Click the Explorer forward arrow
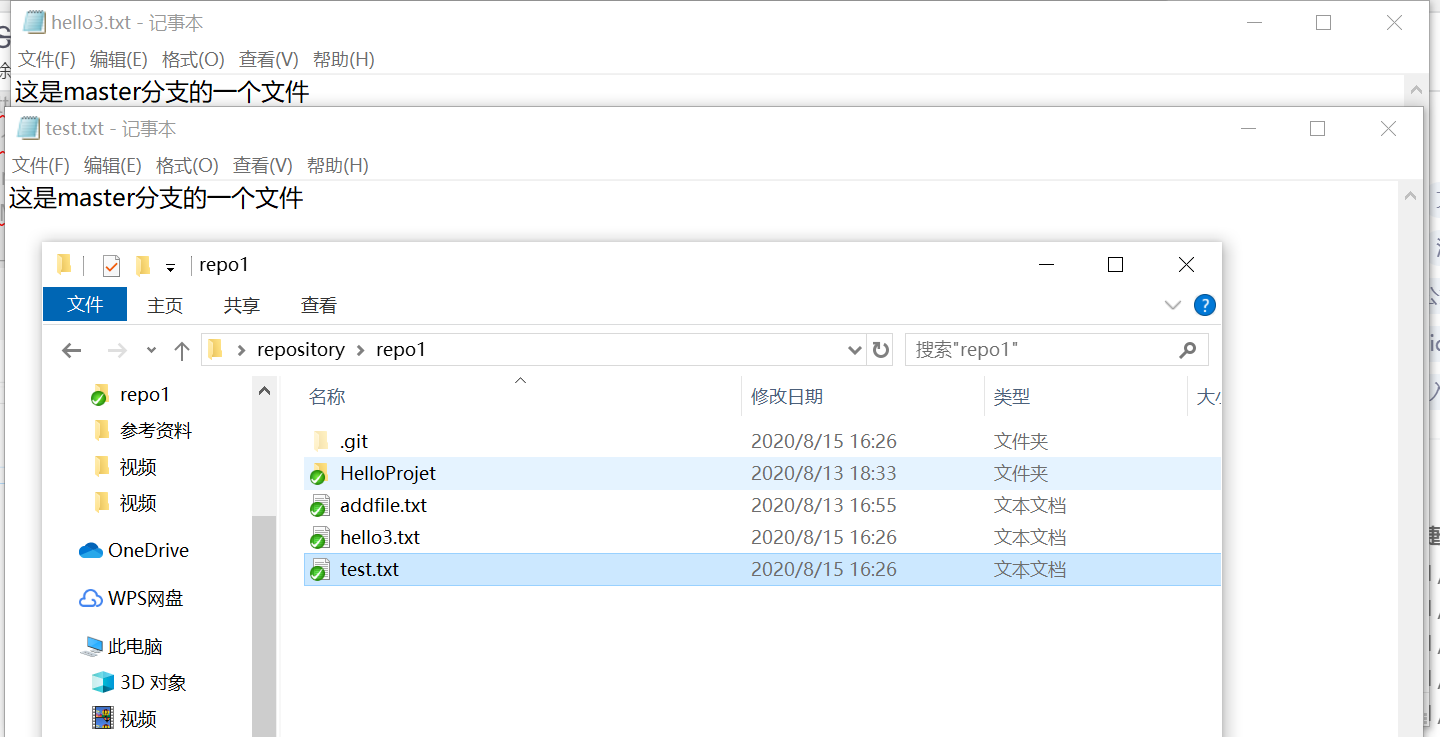Image resolution: width=1440 pixels, height=737 pixels. coord(116,350)
